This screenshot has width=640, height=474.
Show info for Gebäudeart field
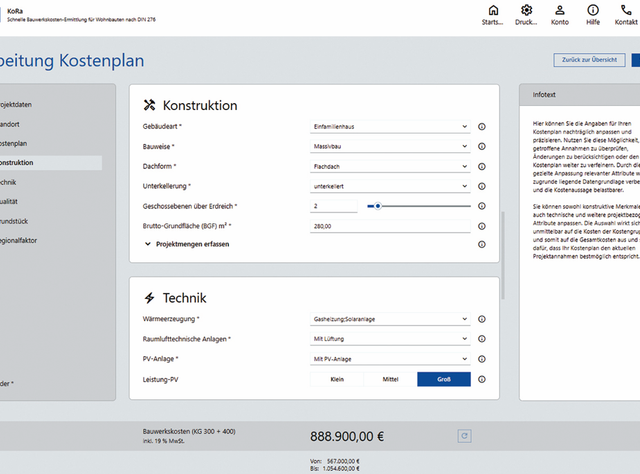[482, 127]
